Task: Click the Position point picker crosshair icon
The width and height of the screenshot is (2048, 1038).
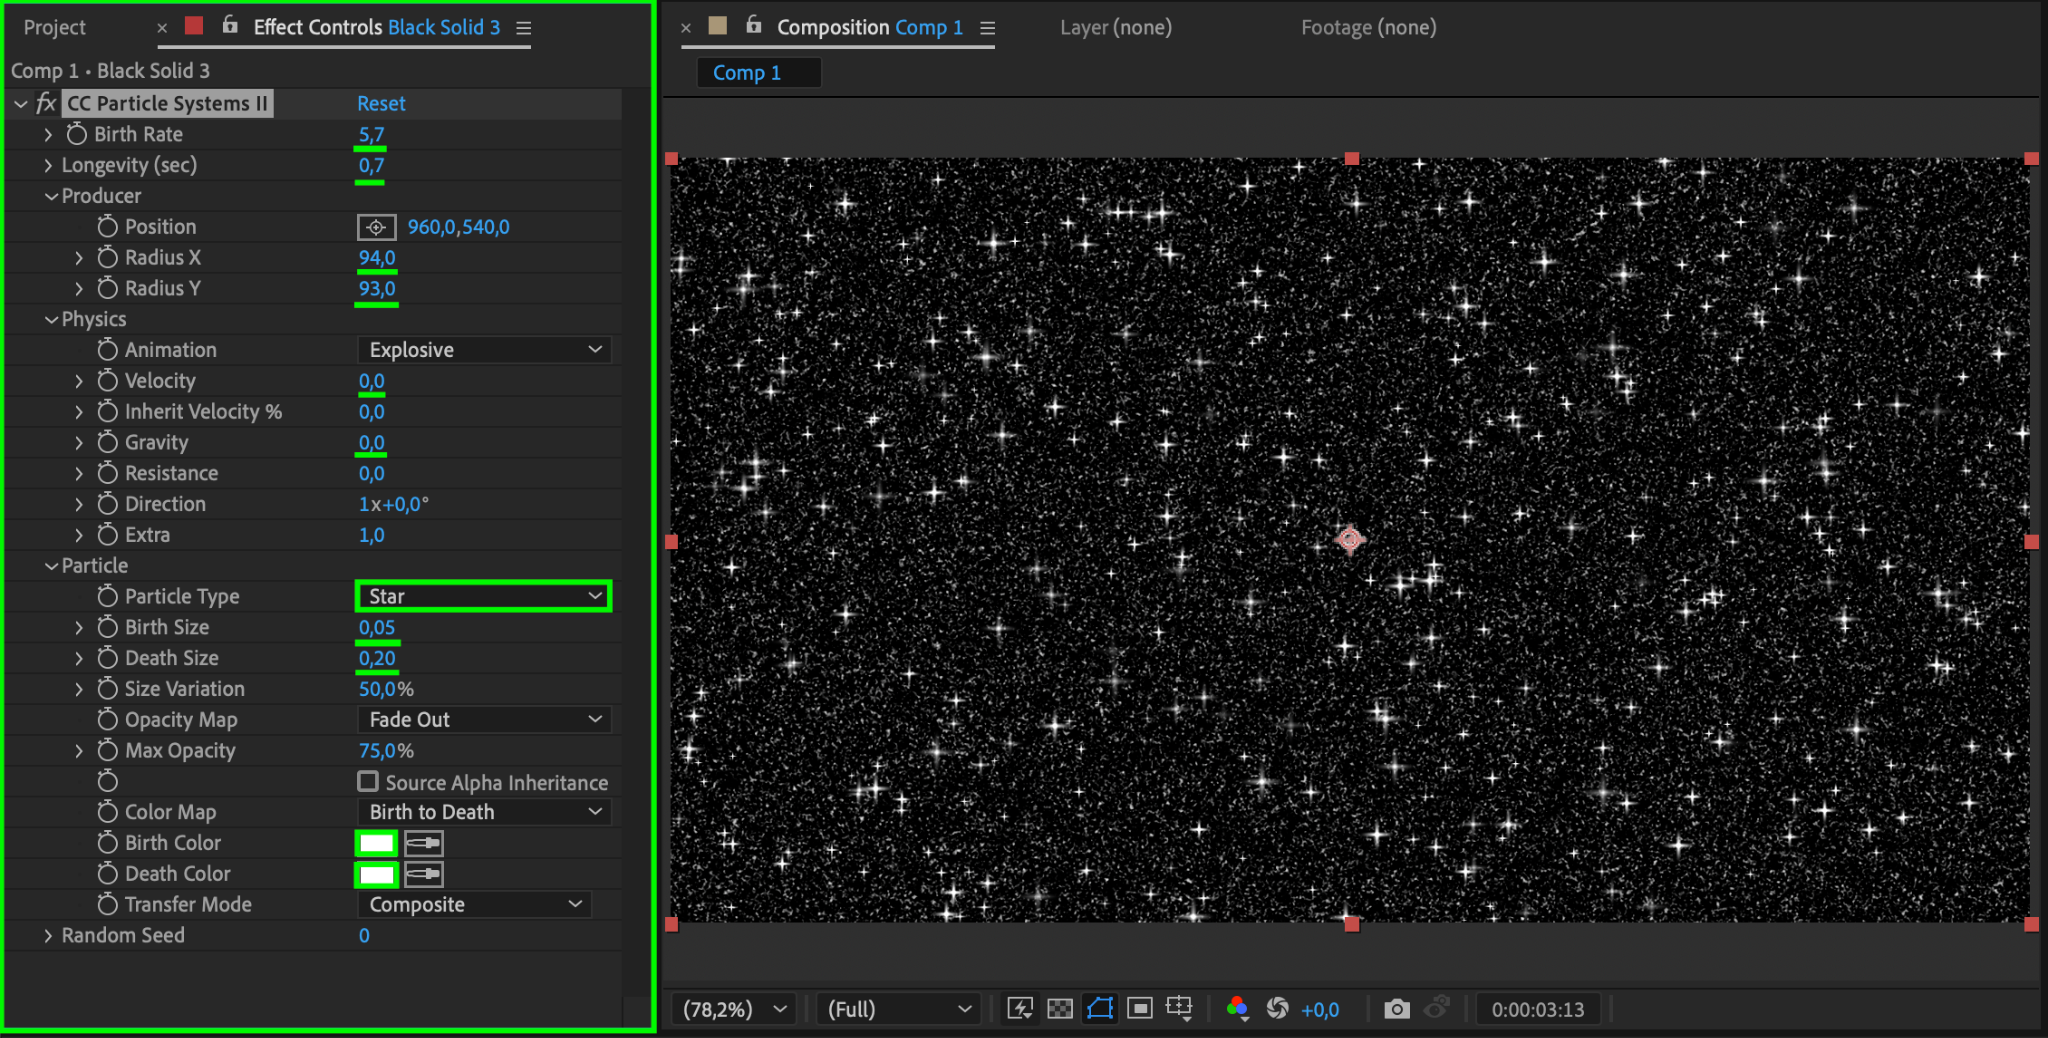Action: click(x=376, y=227)
